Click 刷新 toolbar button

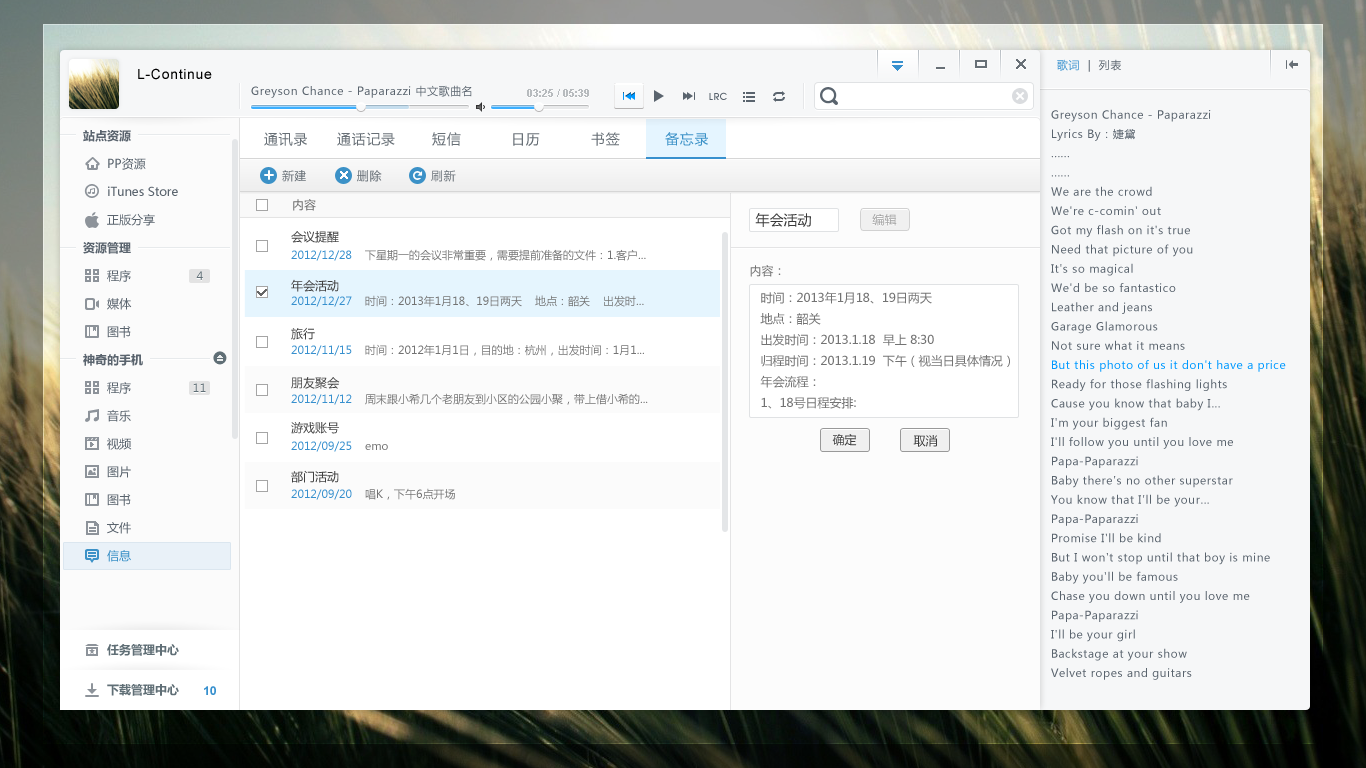[x=432, y=176]
